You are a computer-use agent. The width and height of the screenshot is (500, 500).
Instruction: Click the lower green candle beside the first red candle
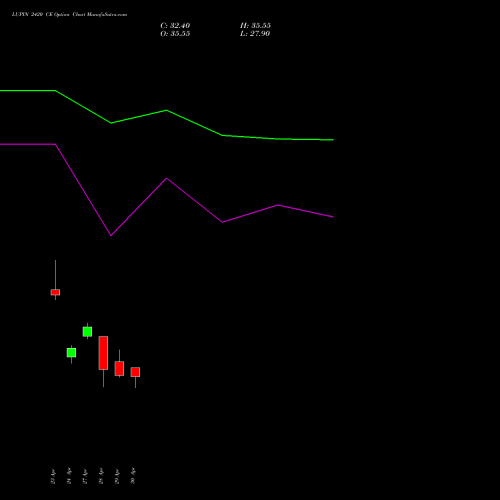71,353
